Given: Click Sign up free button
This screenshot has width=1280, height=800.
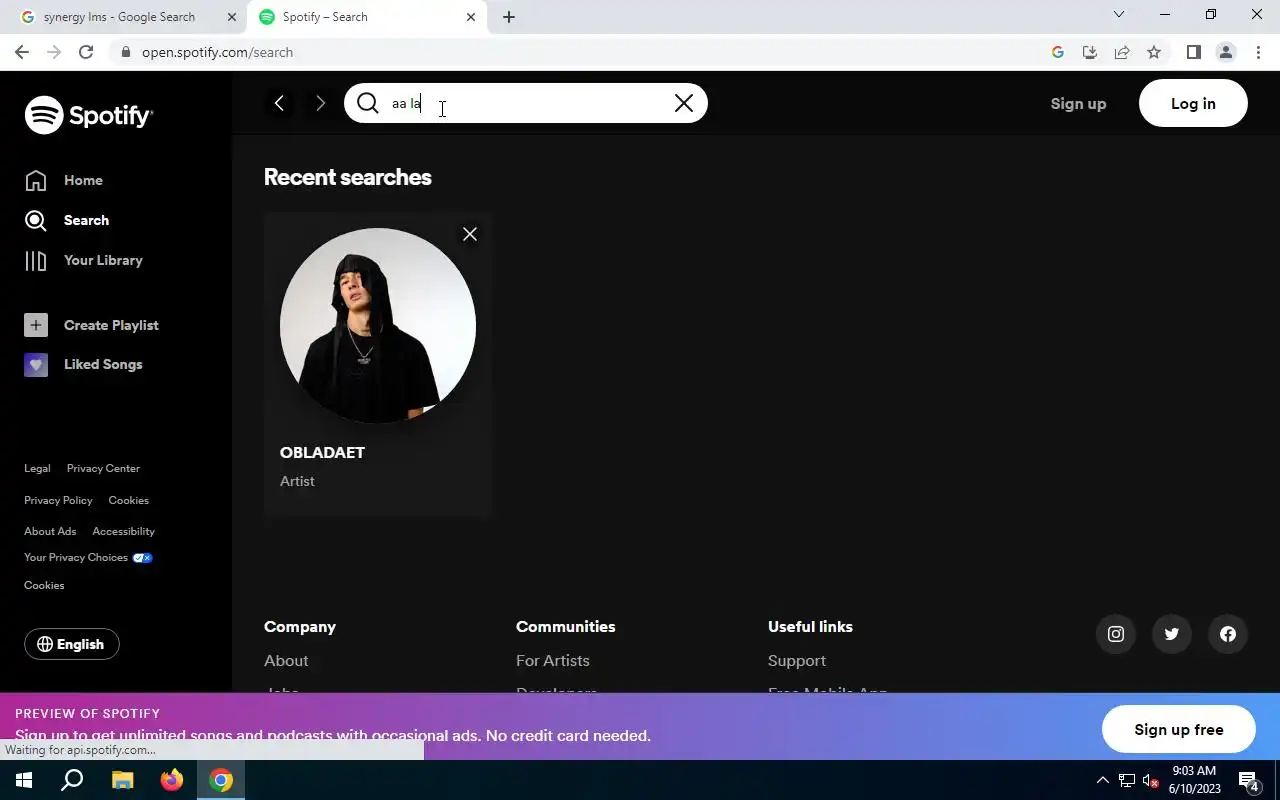Looking at the screenshot, I should (1179, 729).
